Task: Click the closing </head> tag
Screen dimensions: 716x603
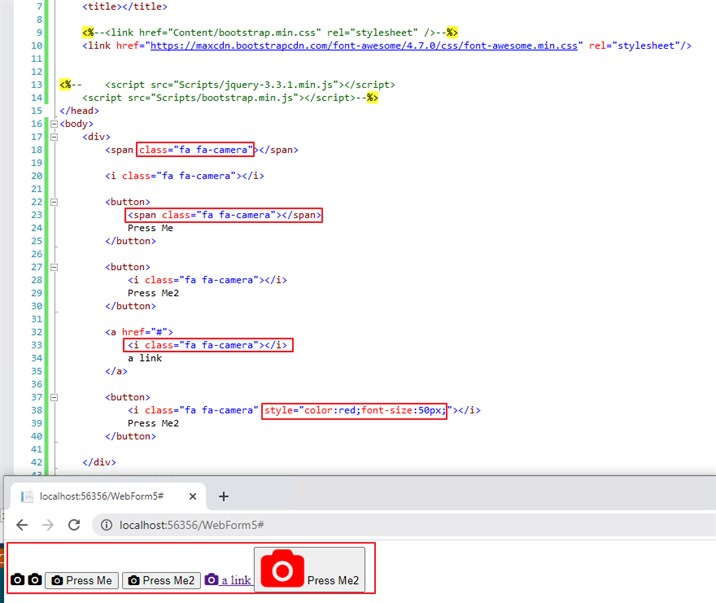Action: click(79, 110)
